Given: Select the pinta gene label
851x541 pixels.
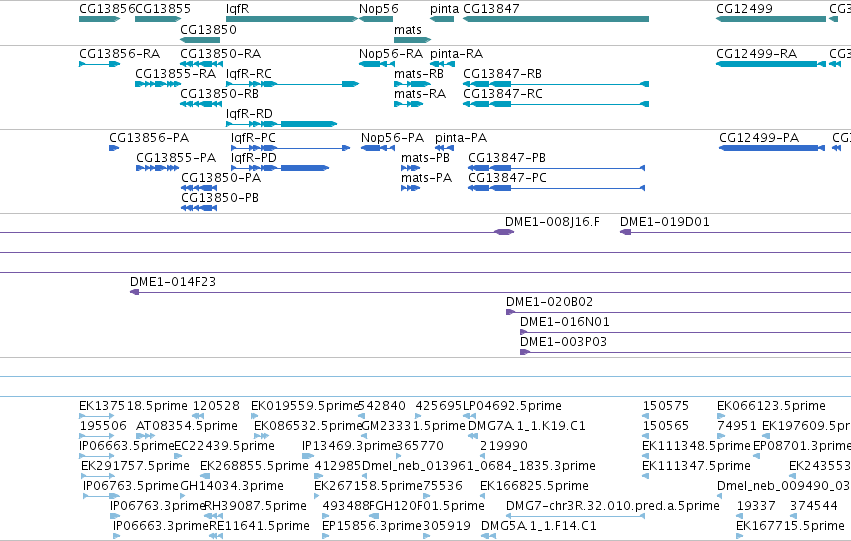Looking at the screenshot, I should 444,9.
